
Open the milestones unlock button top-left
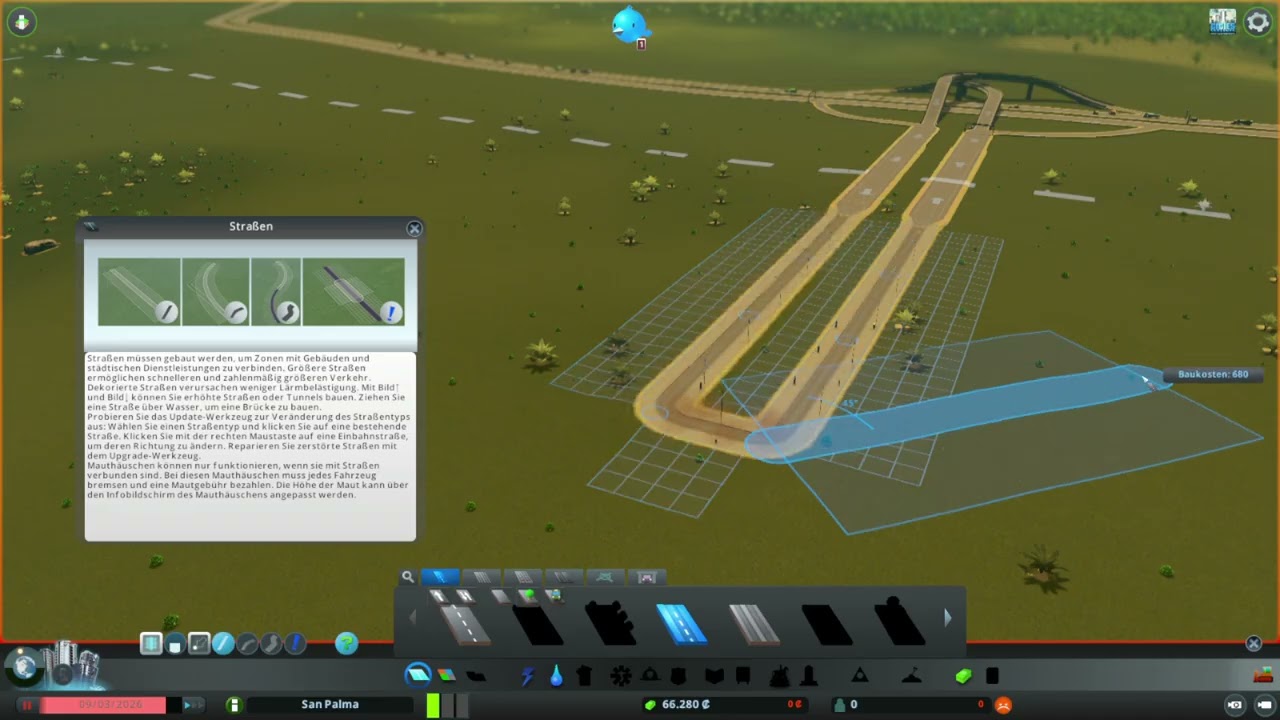[21, 22]
